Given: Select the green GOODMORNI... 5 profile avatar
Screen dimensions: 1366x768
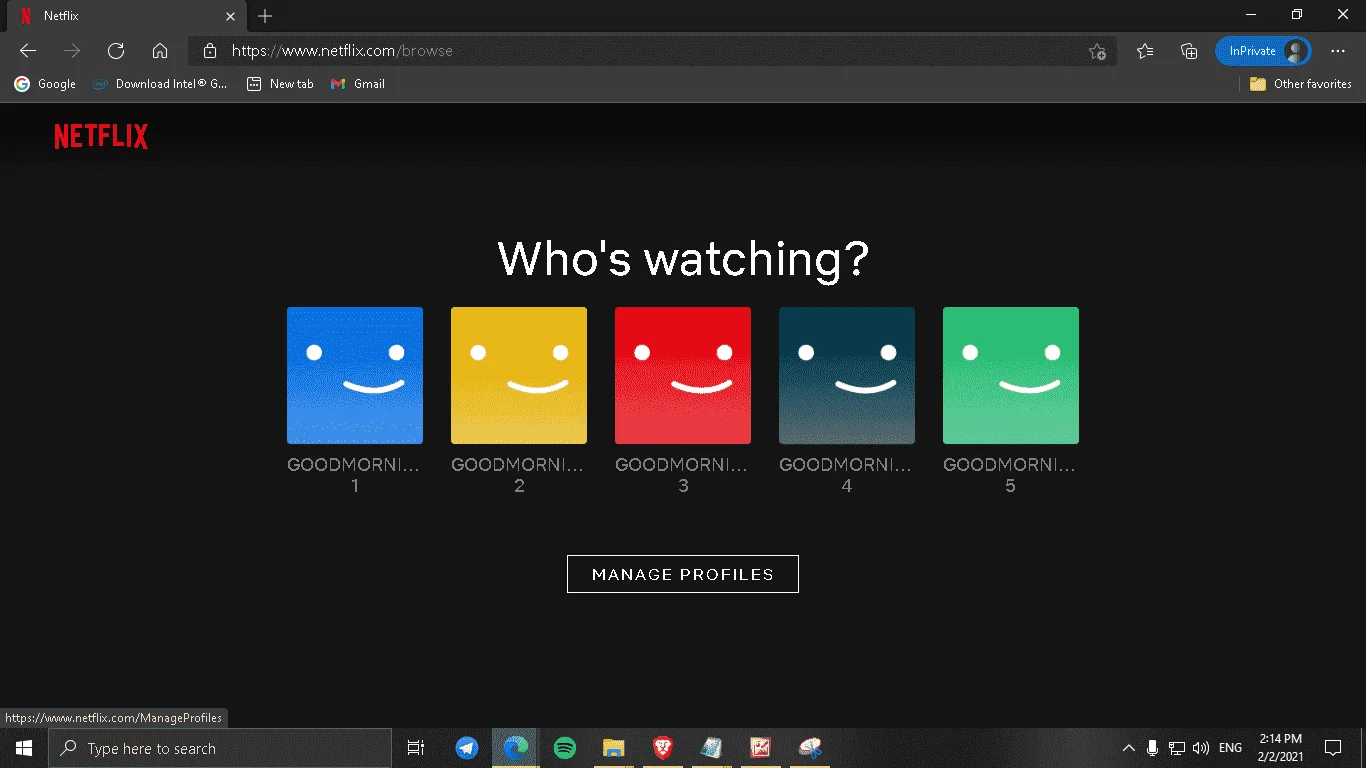Looking at the screenshot, I should [x=1011, y=375].
